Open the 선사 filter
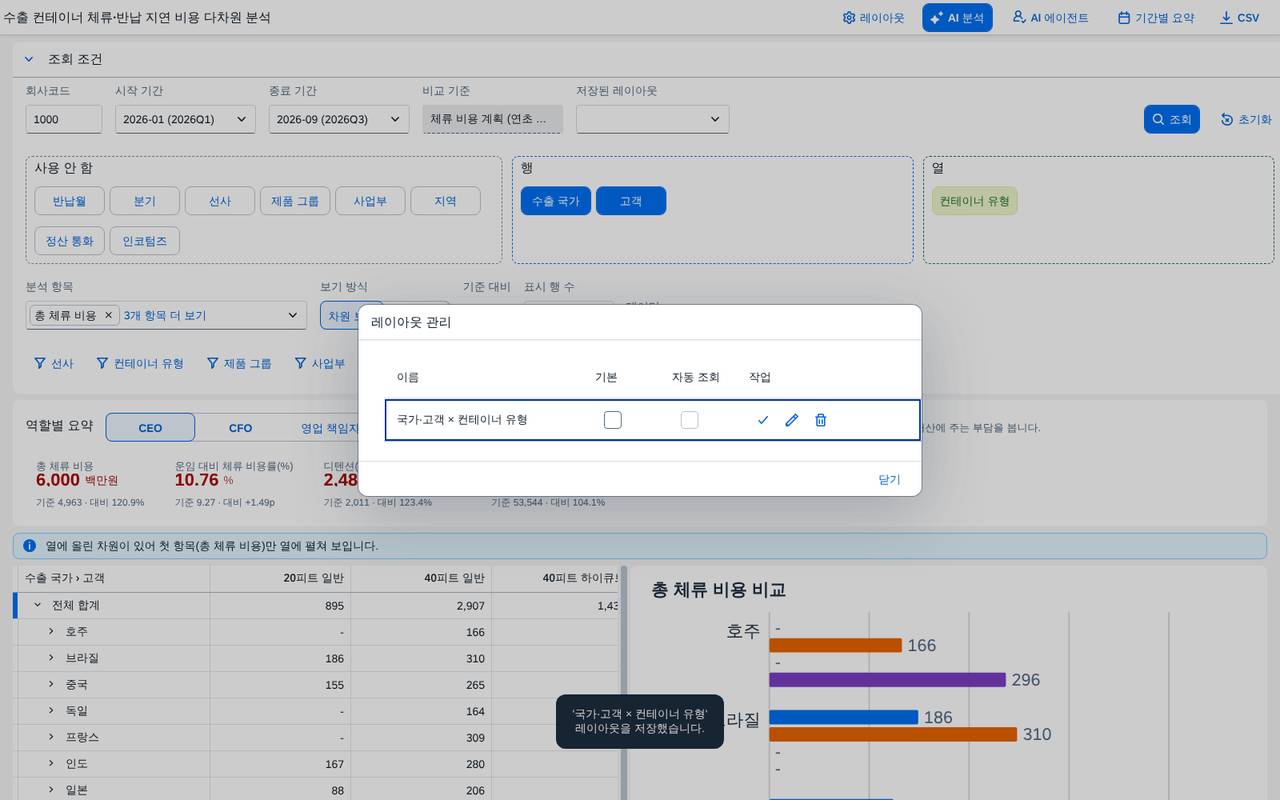The height and width of the screenshot is (800, 1280). pos(54,363)
